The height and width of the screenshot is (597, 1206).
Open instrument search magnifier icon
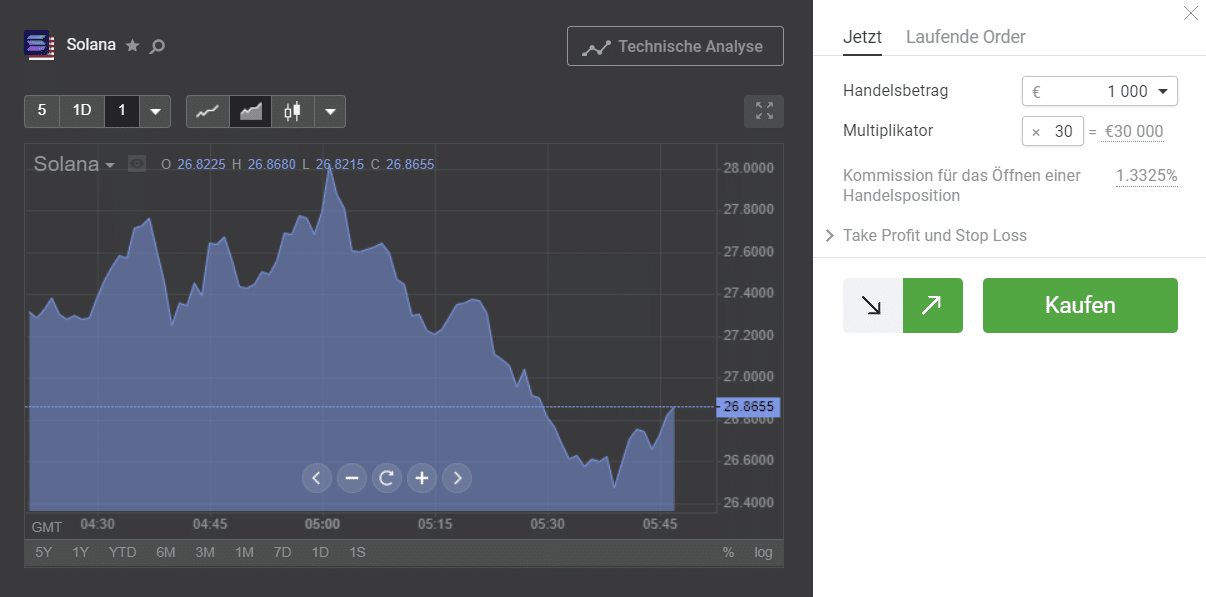coord(157,45)
